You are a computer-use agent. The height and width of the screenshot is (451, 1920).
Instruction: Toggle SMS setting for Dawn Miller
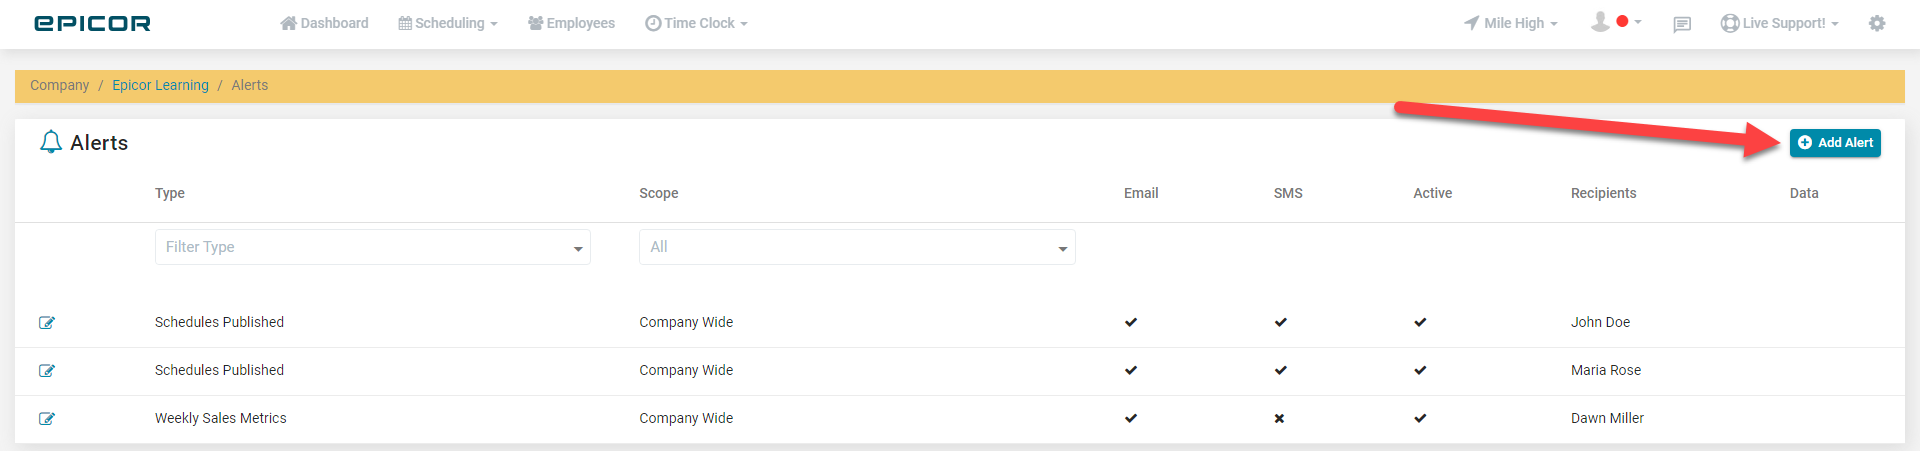[1279, 419]
